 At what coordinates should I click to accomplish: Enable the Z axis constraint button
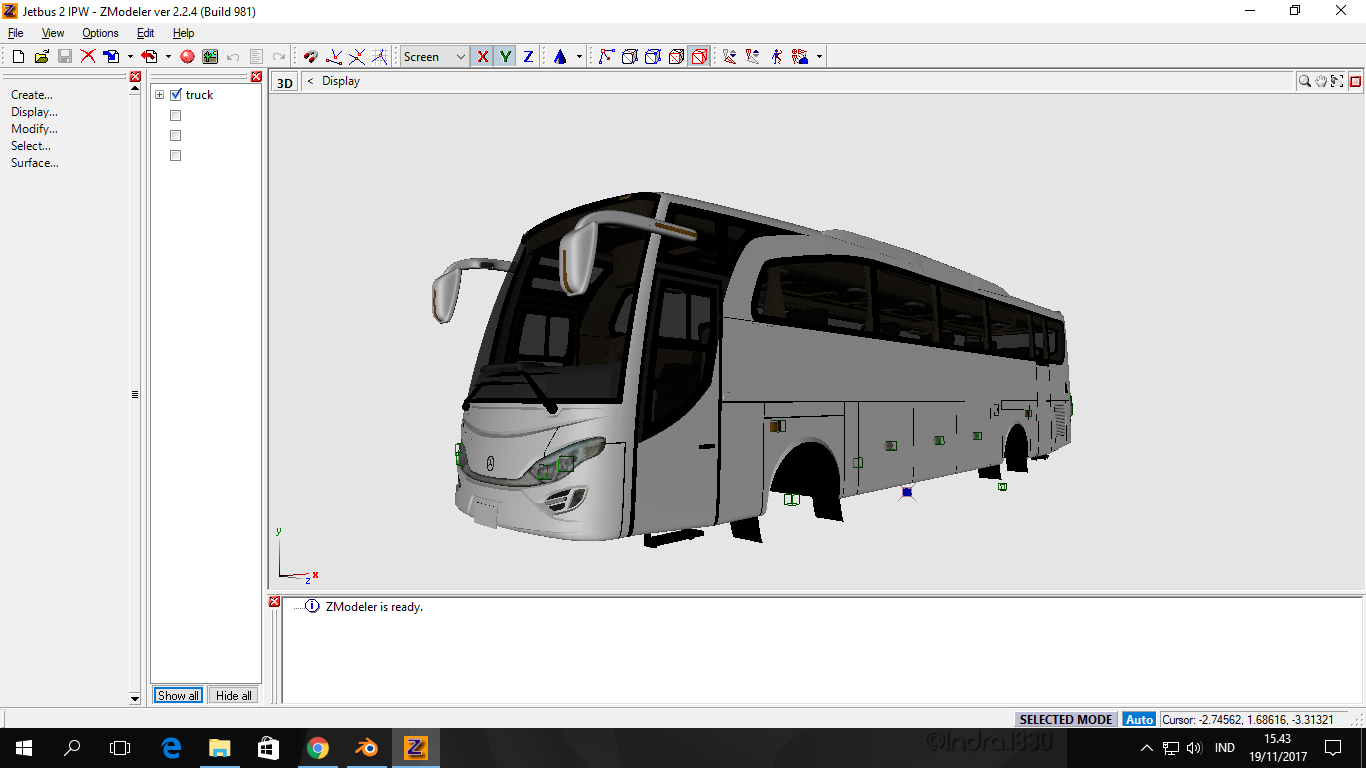point(526,57)
